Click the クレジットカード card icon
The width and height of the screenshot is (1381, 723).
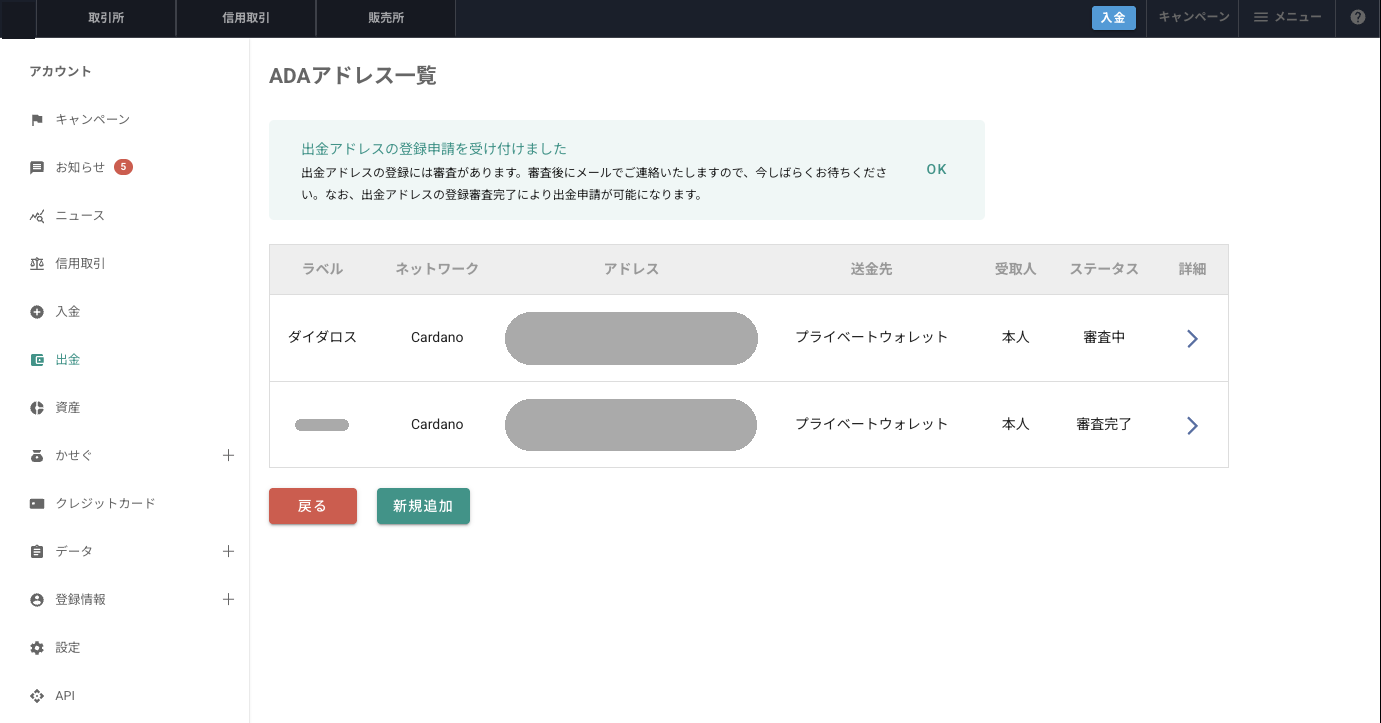pyautogui.click(x=37, y=504)
